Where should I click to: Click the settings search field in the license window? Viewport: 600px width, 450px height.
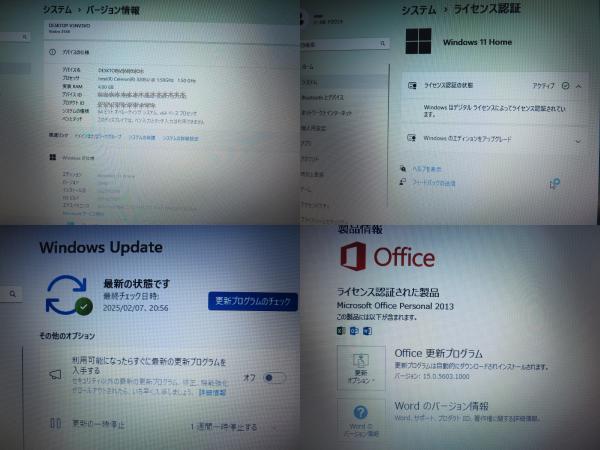point(344,44)
